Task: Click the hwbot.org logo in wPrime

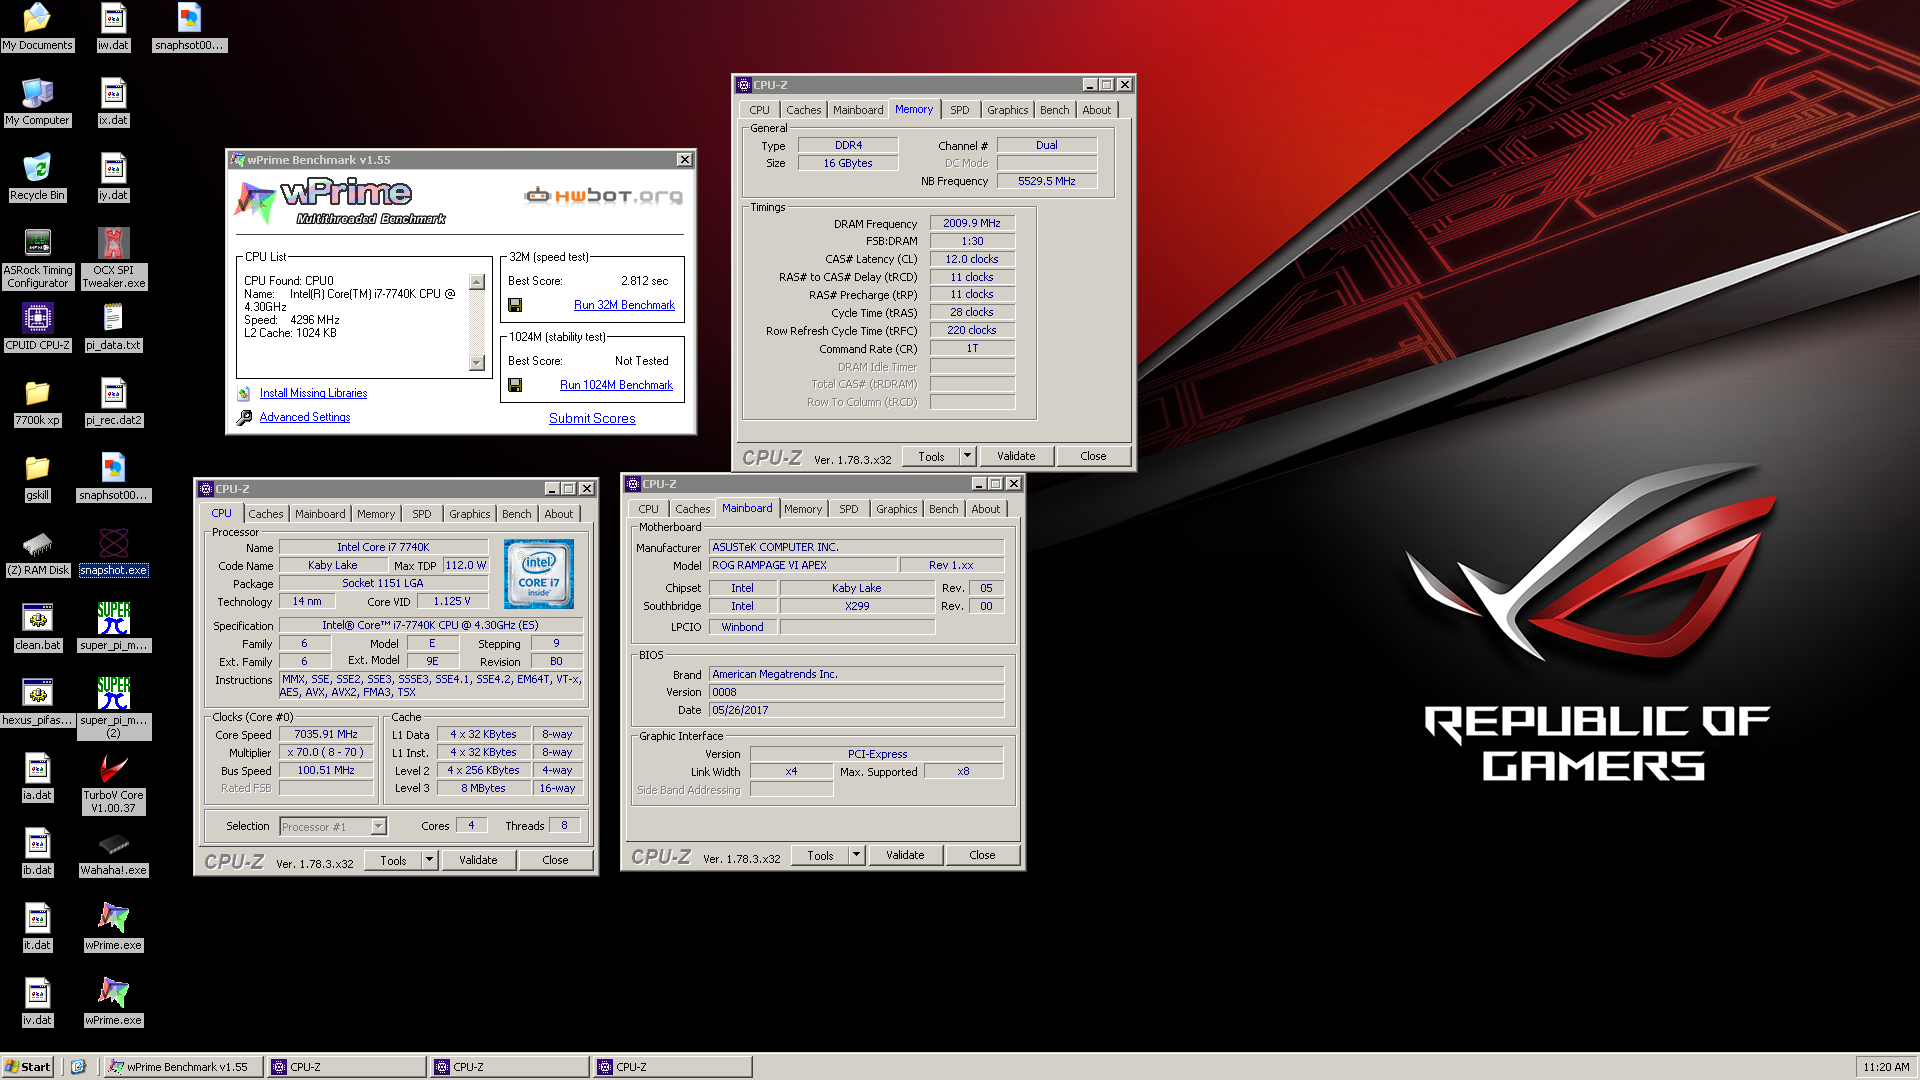Action: coord(603,195)
